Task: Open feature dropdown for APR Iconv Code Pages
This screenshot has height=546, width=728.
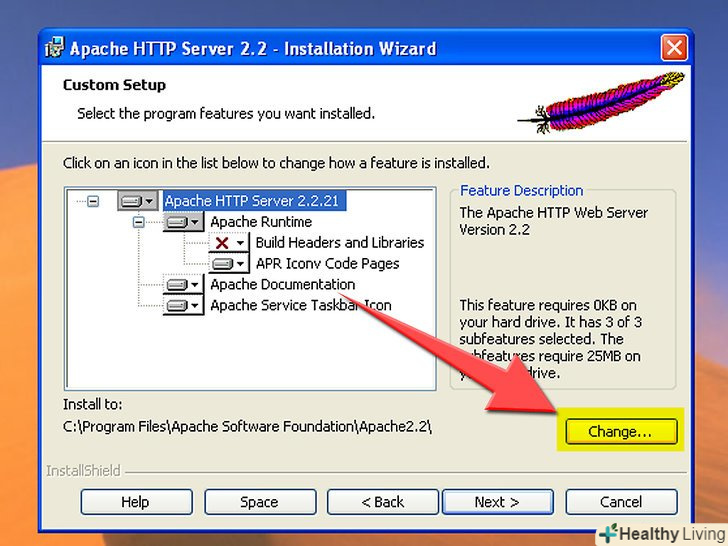Action: 228,264
